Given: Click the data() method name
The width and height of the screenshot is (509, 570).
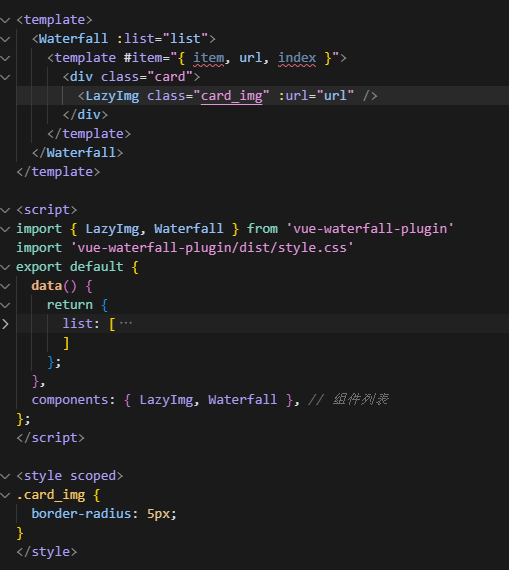Looking at the screenshot, I should click(47, 286).
